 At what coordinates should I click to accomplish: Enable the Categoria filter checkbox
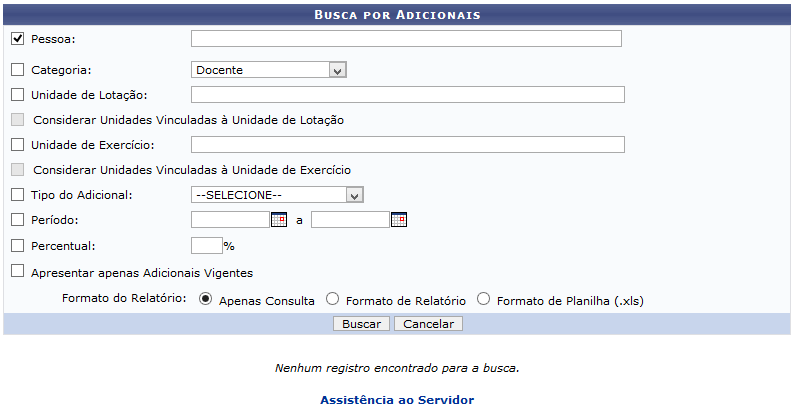tap(17, 69)
